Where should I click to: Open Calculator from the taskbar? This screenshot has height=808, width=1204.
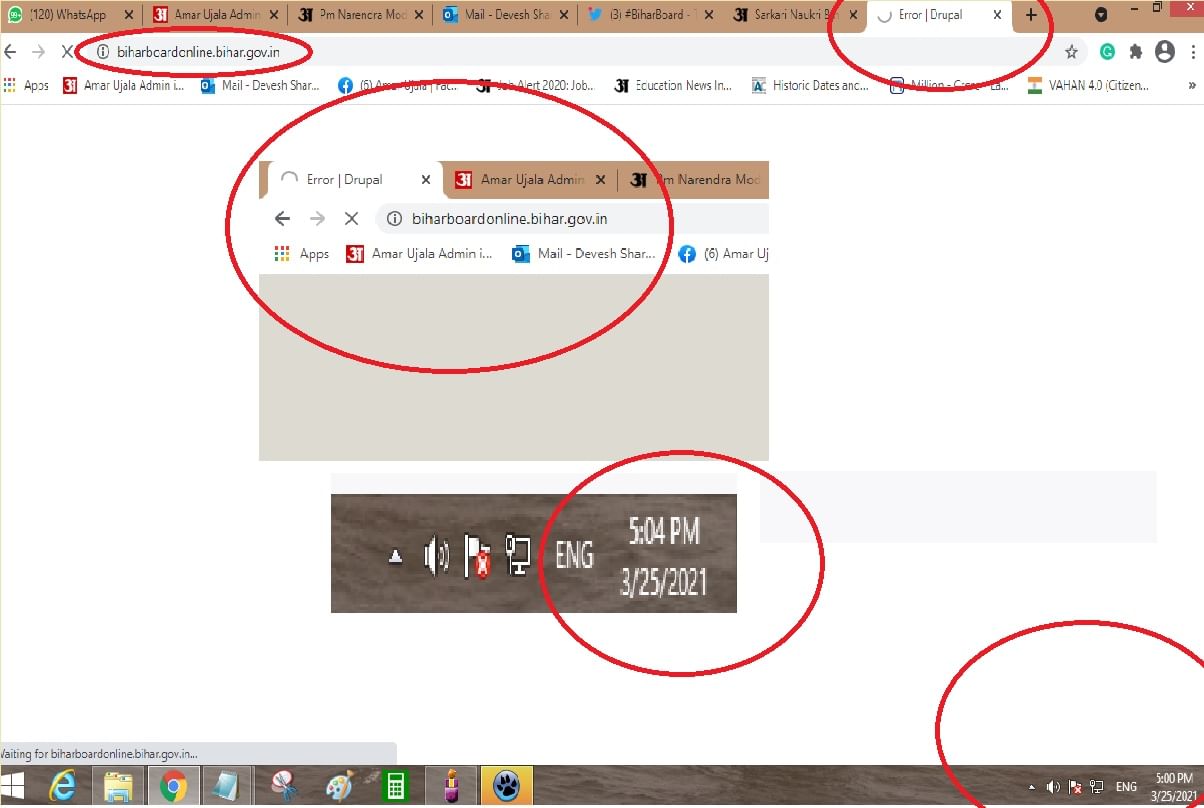click(396, 787)
